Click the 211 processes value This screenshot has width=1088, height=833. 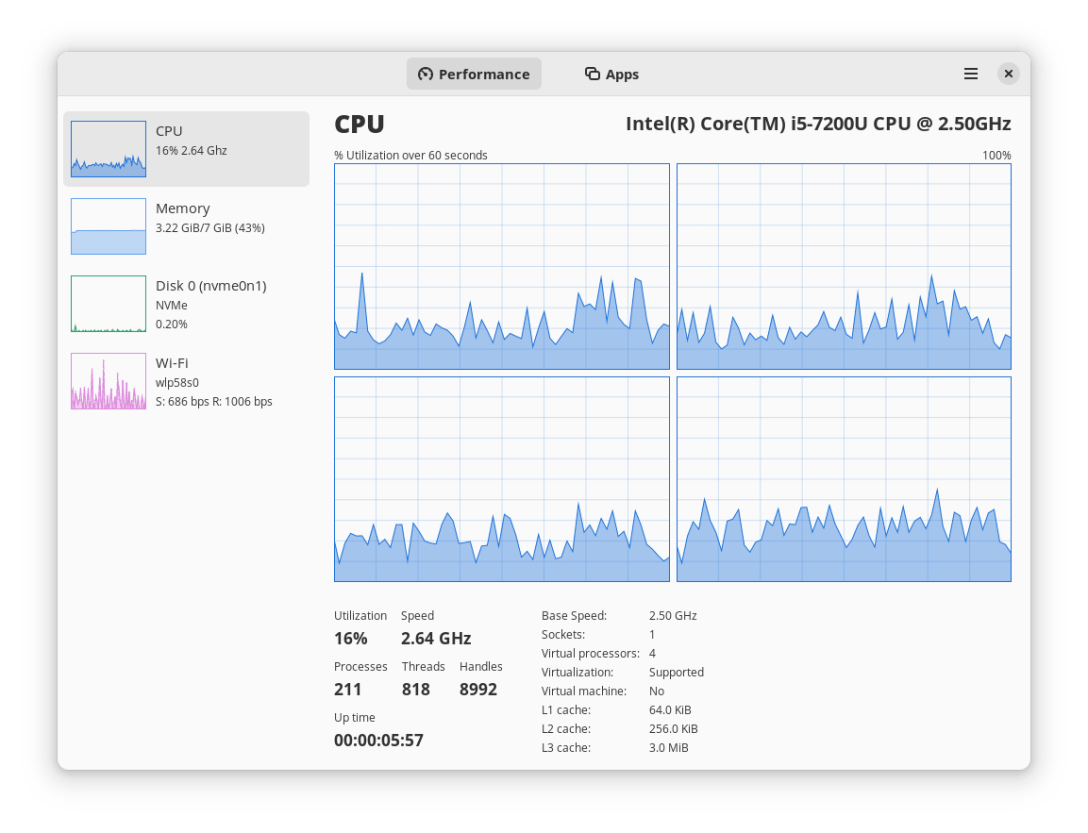(x=348, y=689)
